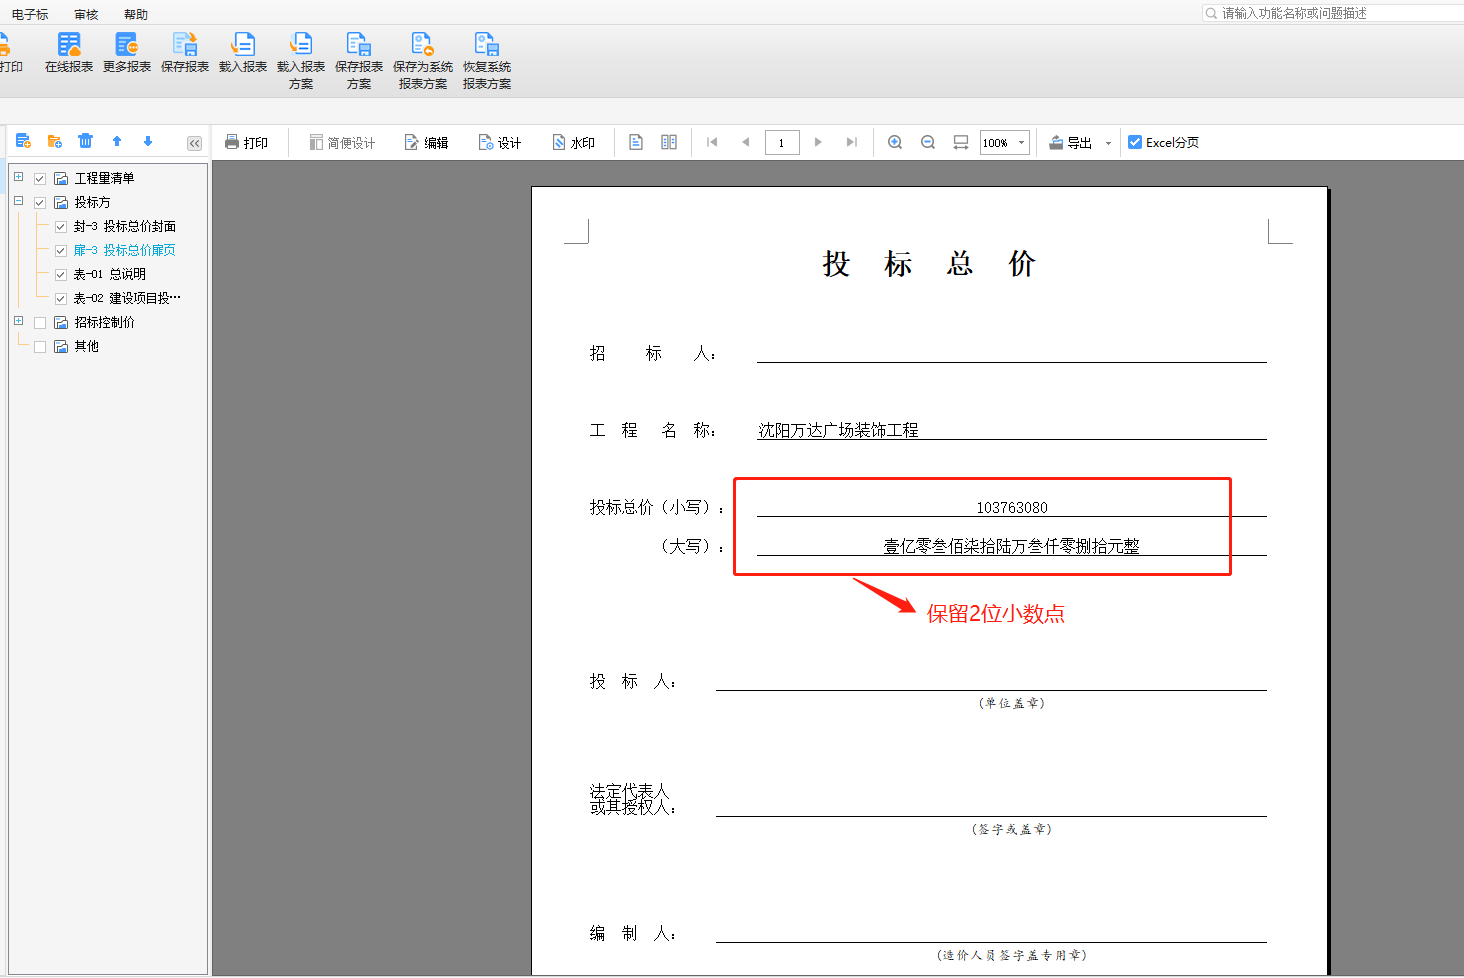Select the 其他 tree item

[x=87, y=346]
